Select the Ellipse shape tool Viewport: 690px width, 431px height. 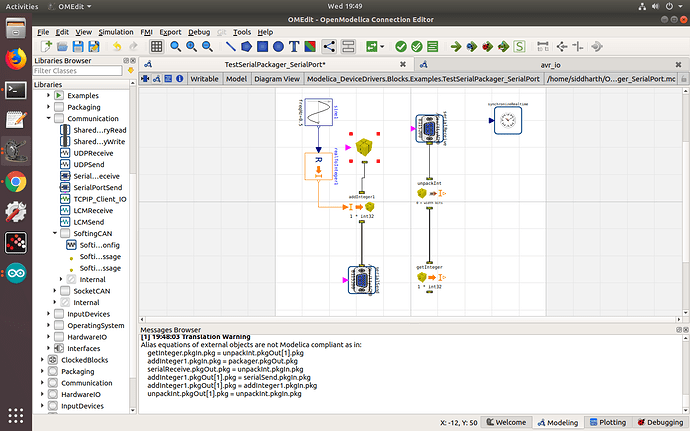(278, 46)
